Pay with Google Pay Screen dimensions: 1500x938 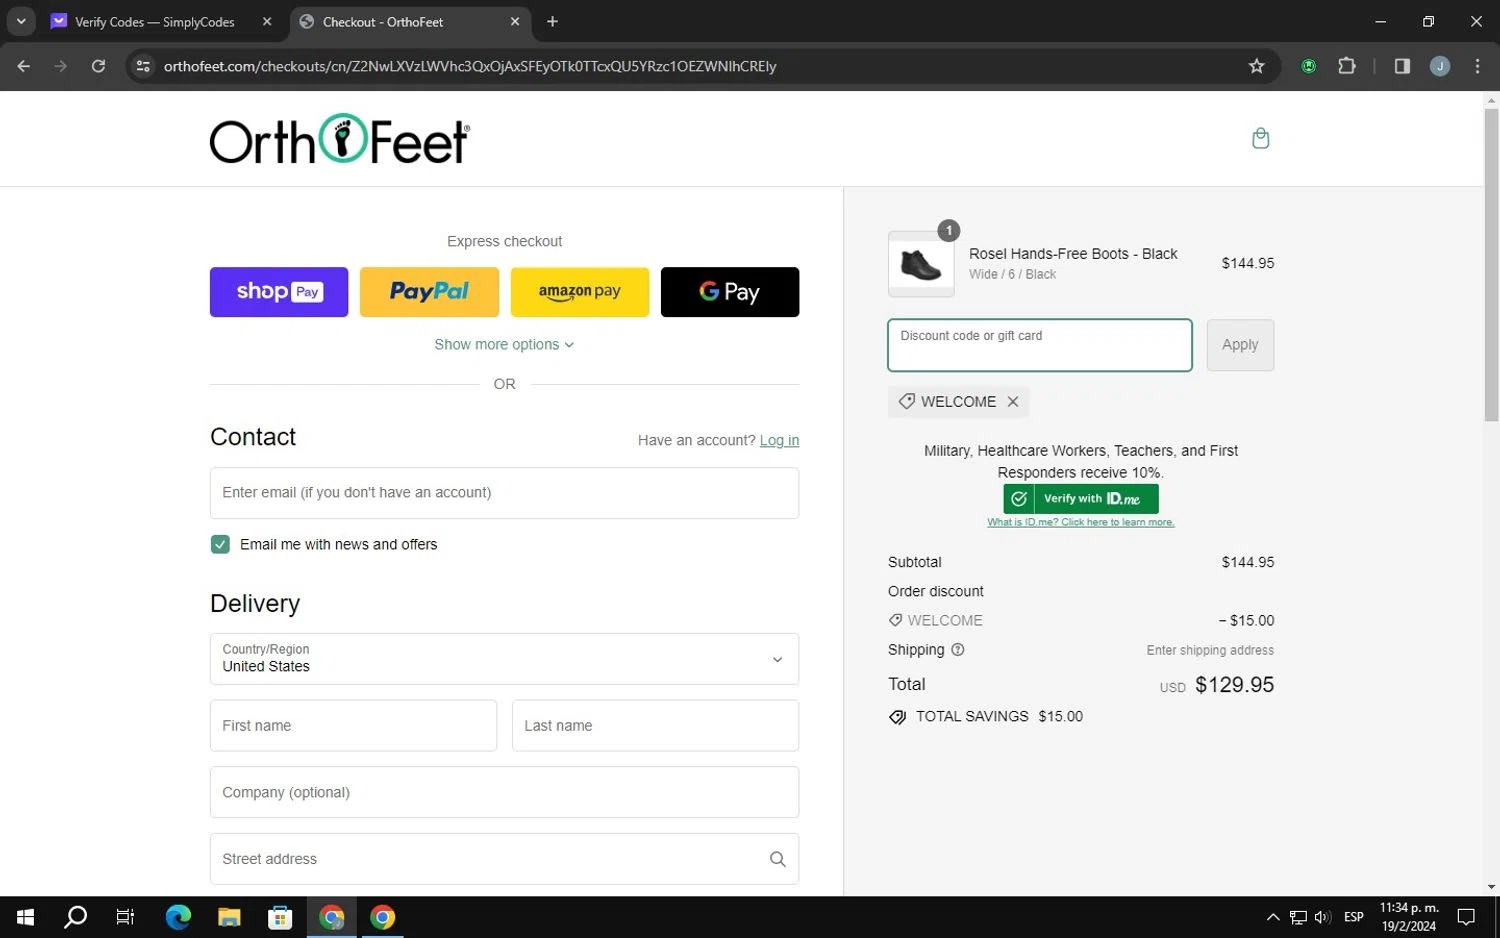(x=730, y=292)
